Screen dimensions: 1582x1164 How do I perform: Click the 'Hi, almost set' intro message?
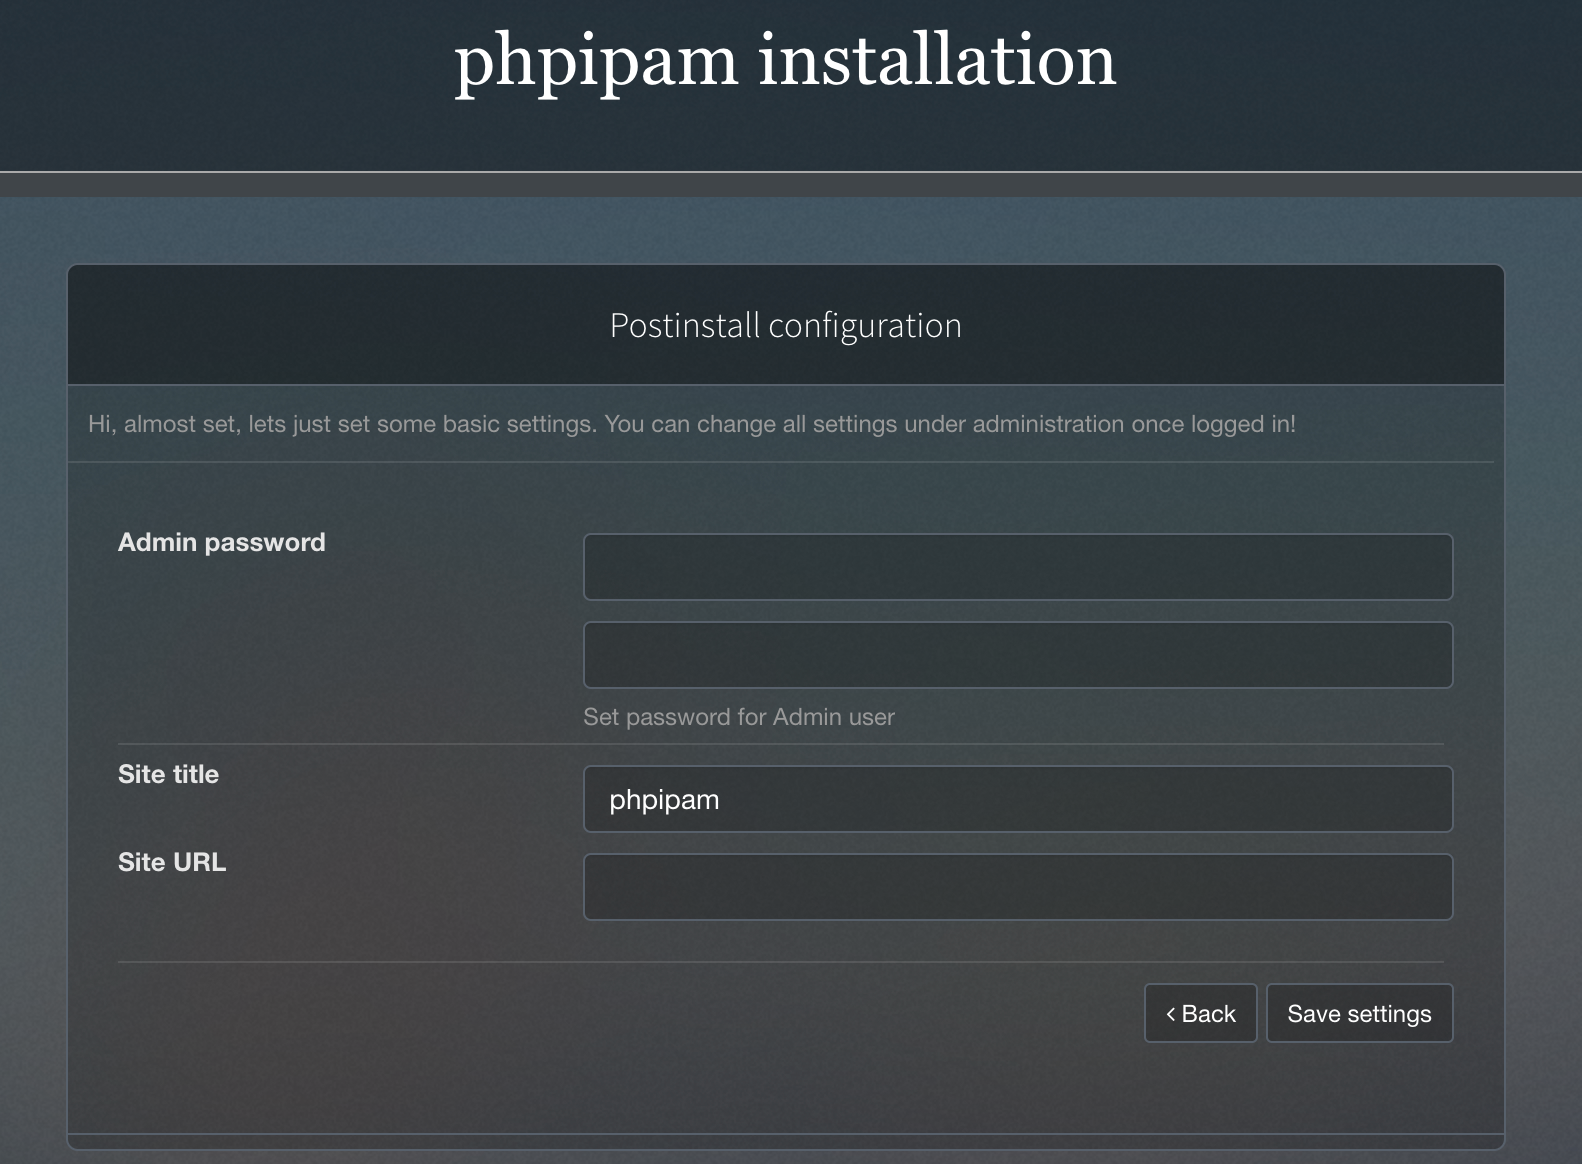click(x=692, y=424)
